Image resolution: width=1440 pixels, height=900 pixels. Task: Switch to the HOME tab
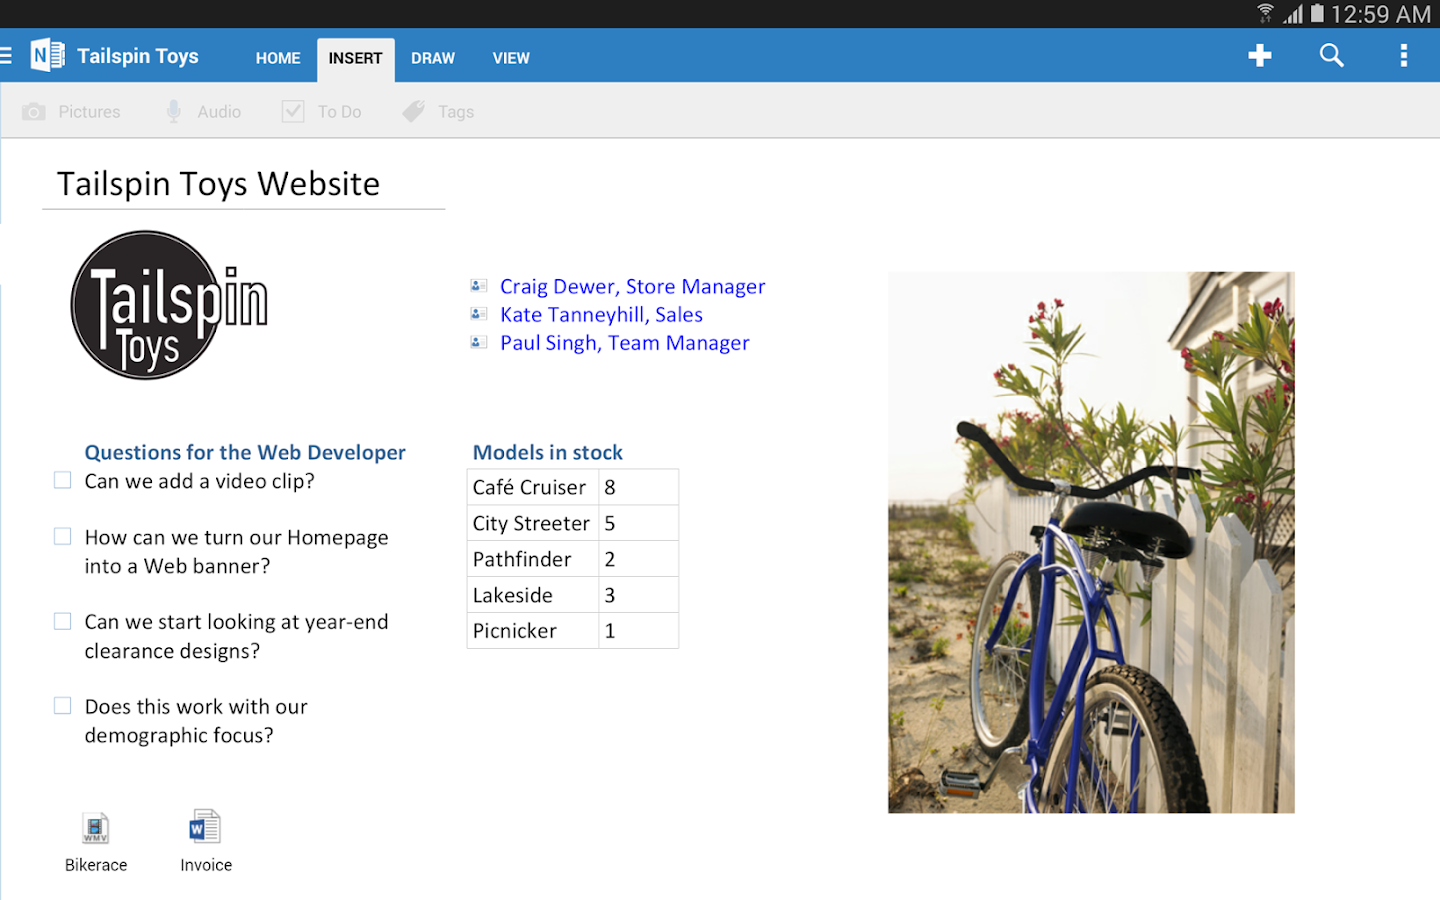(x=278, y=58)
